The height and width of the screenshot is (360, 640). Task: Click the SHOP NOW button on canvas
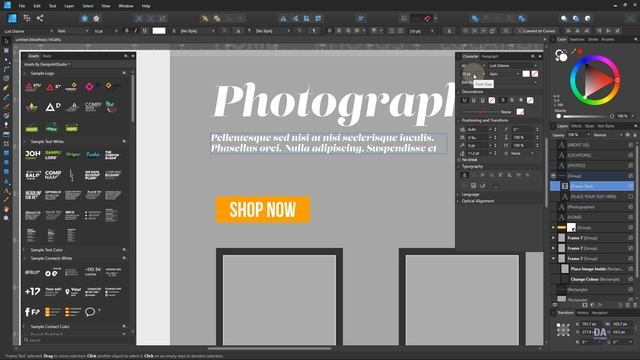pyautogui.click(x=263, y=209)
